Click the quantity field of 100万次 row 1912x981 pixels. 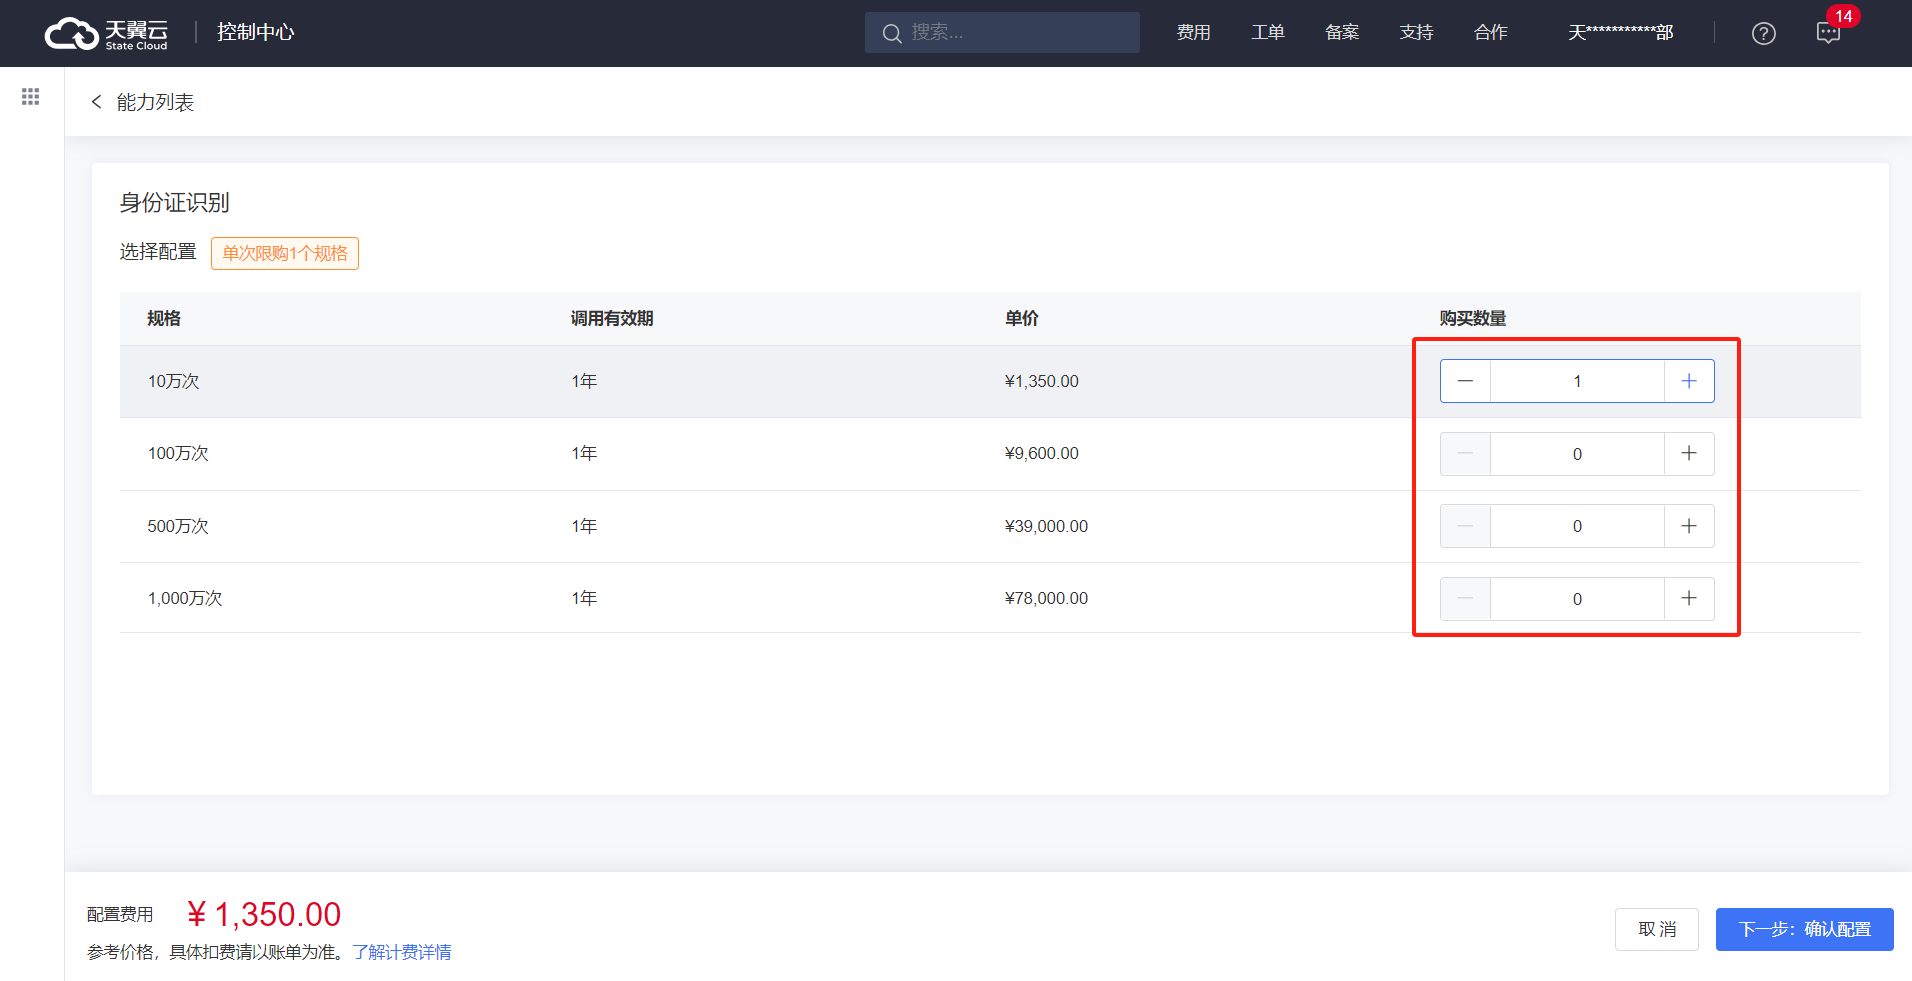[1577, 454]
